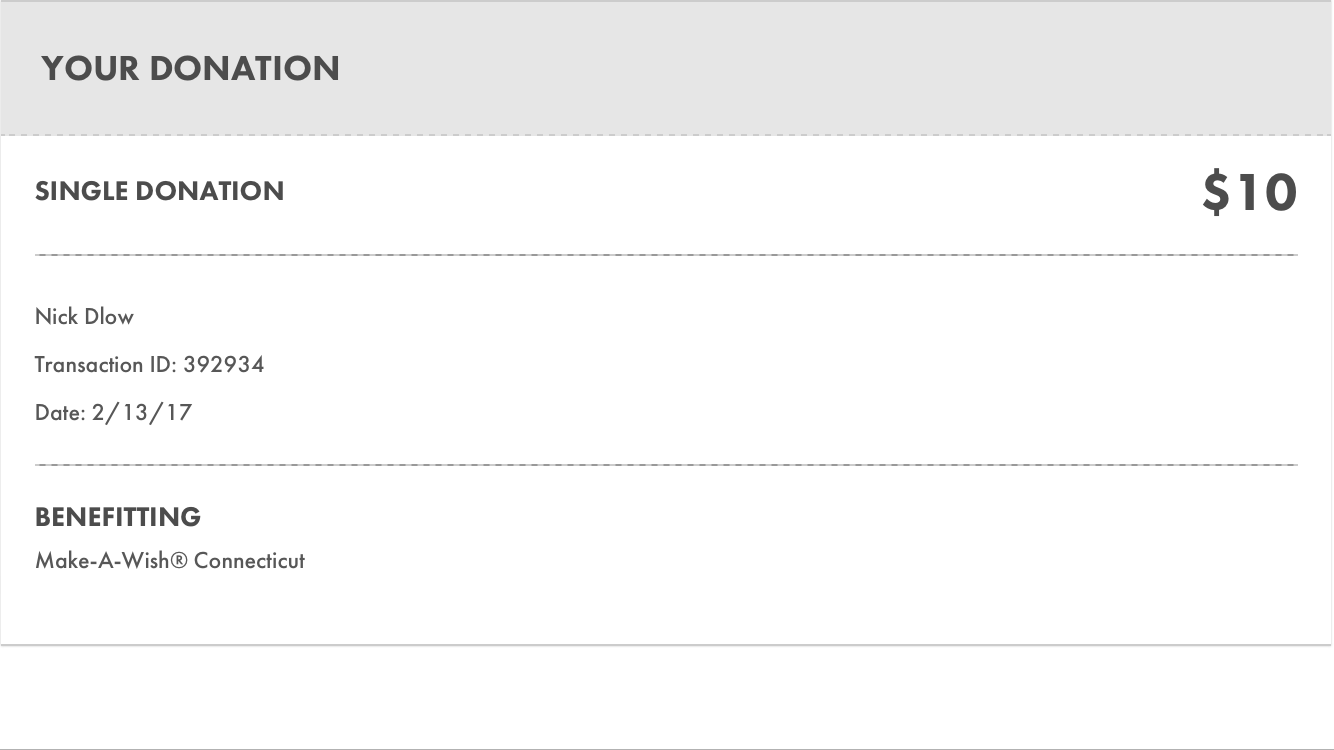Select the donor name Nick Dlow
Image resolution: width=1334 pixels, height=750 pixels.
(x=84, y=317)
